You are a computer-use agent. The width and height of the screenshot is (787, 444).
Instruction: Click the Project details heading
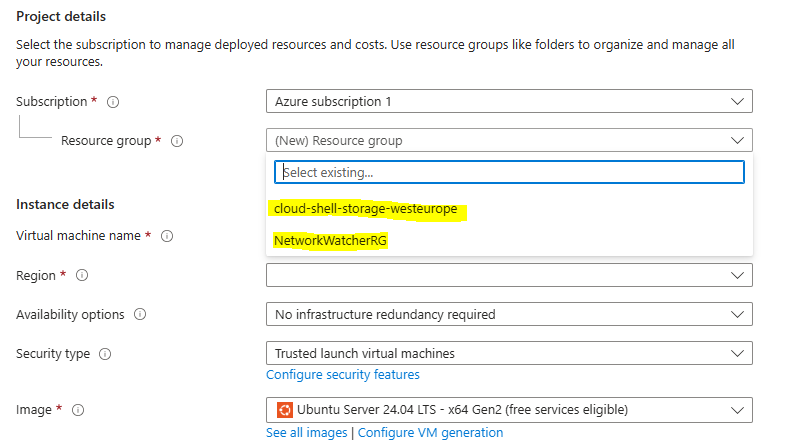click(x=61, y=17)
